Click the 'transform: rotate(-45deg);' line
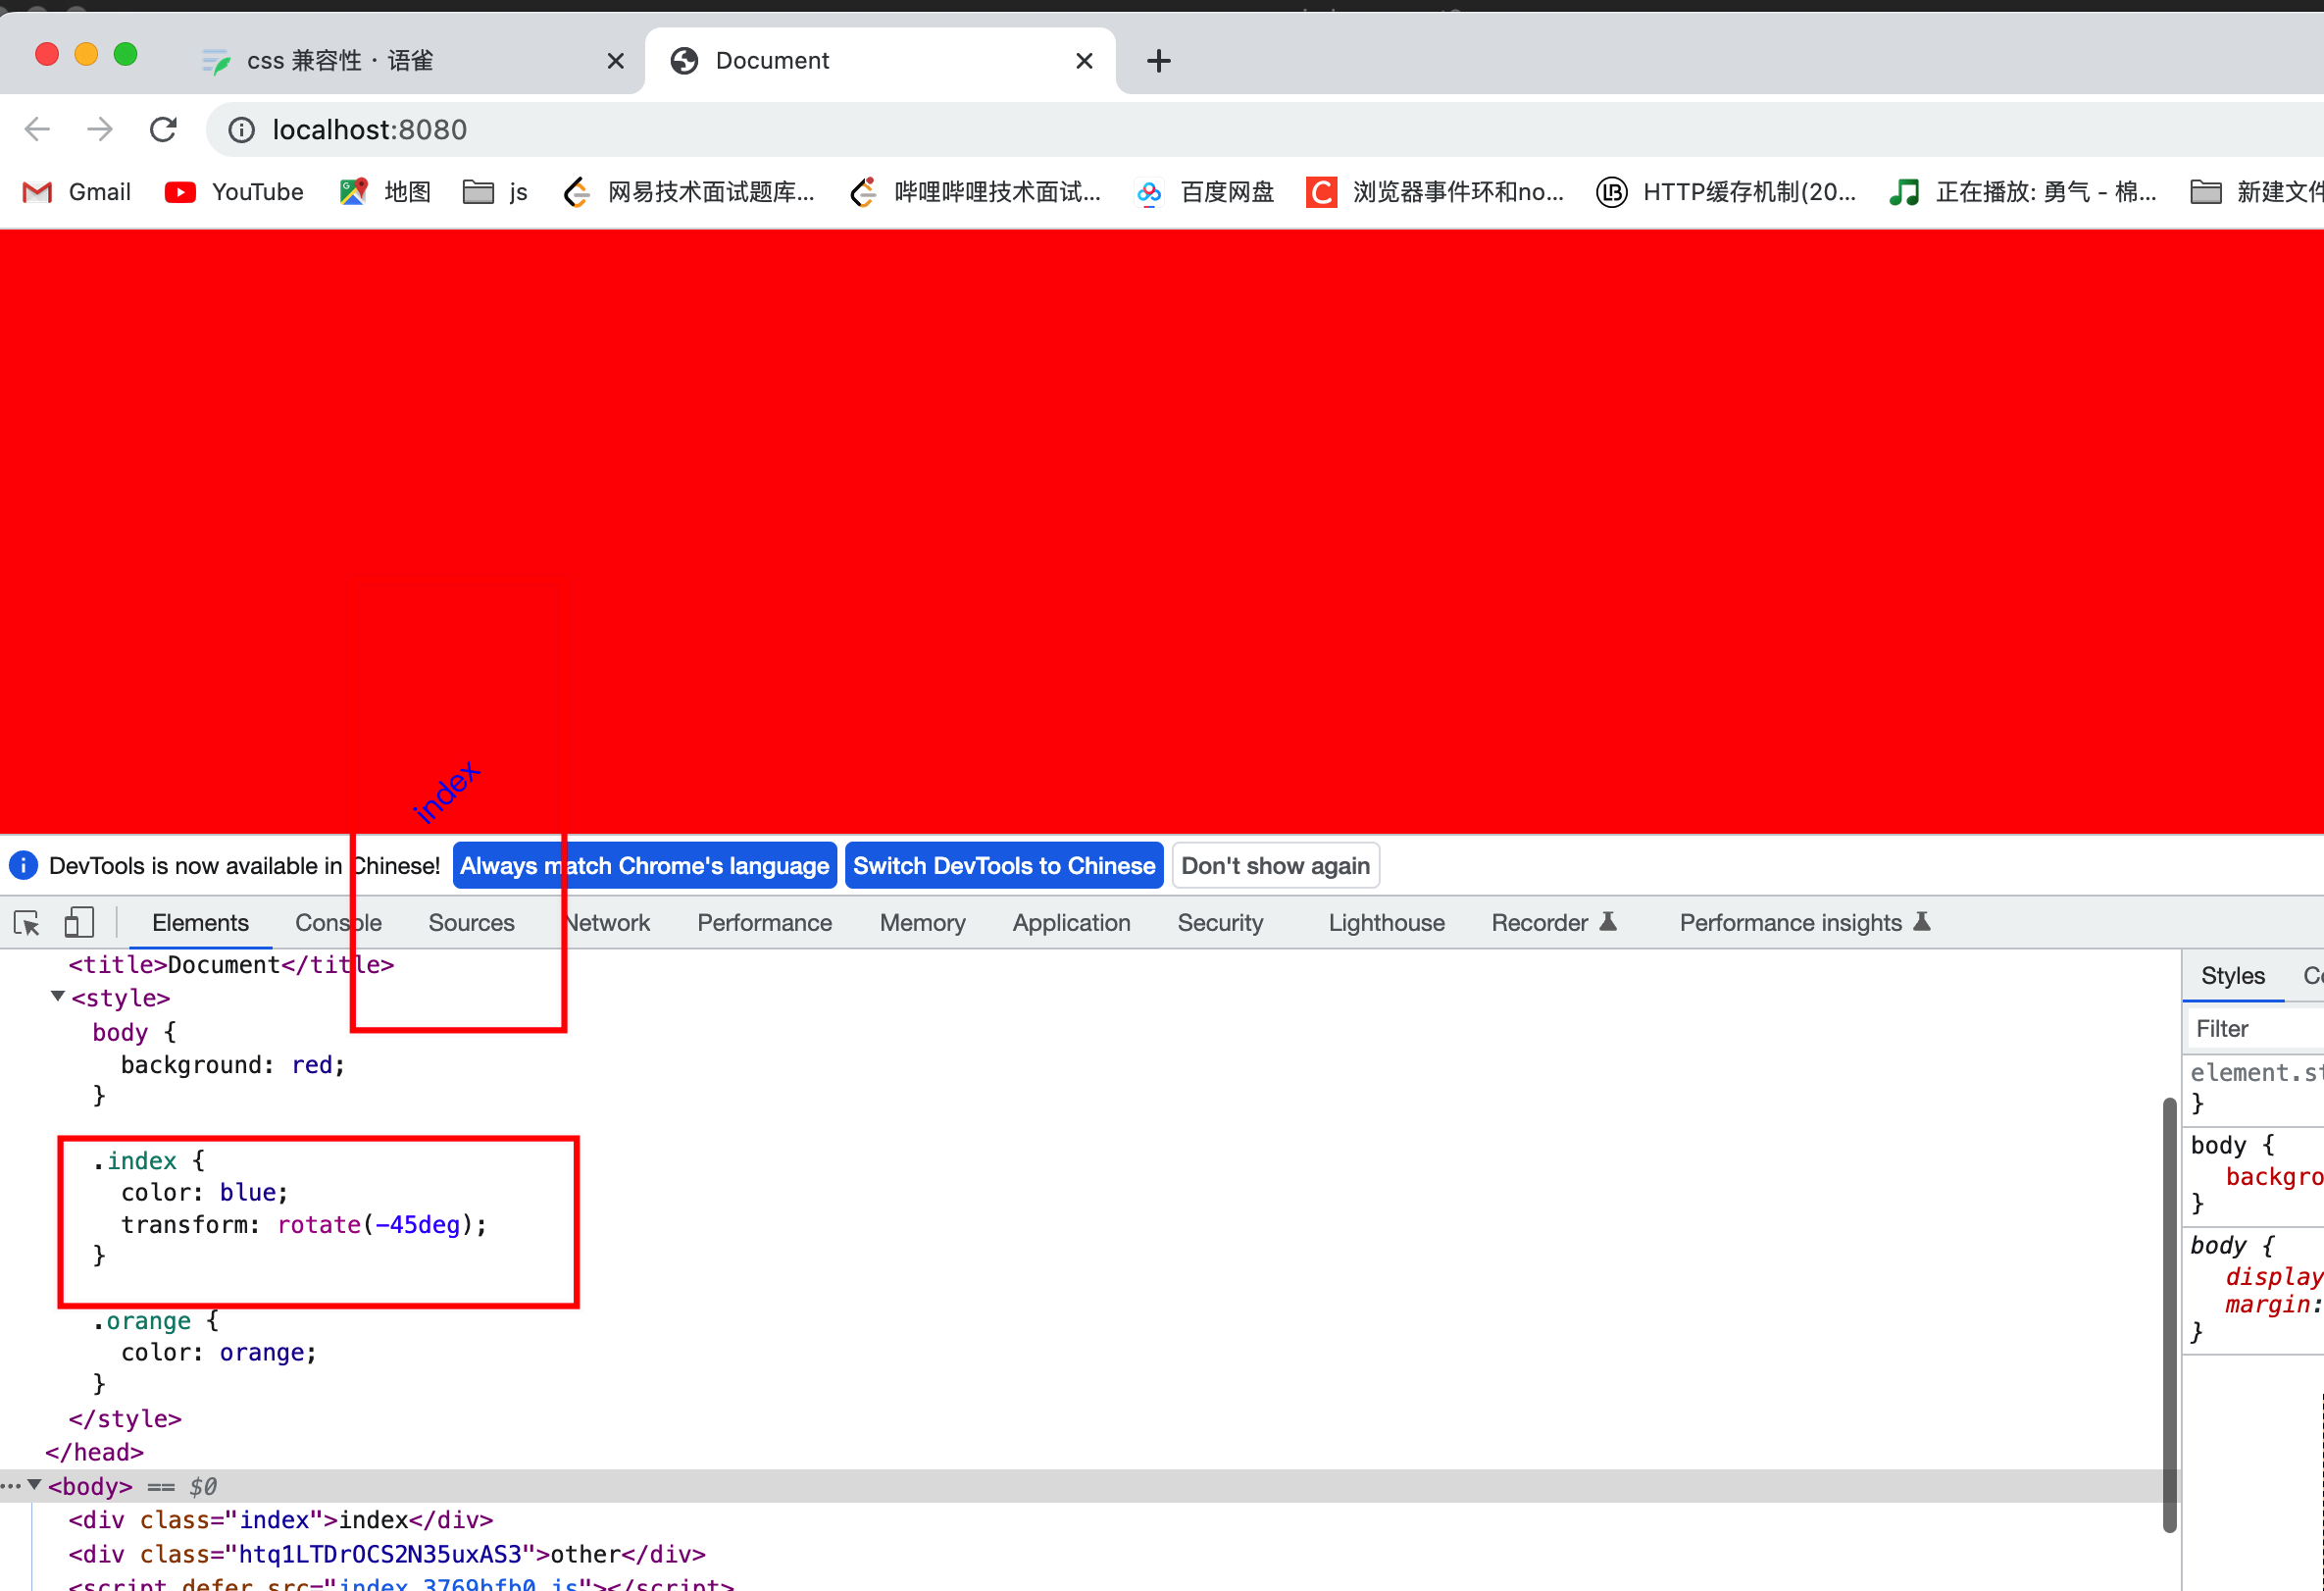The height and width of the screenshot is (1591, 2324). coord(304,1225)
